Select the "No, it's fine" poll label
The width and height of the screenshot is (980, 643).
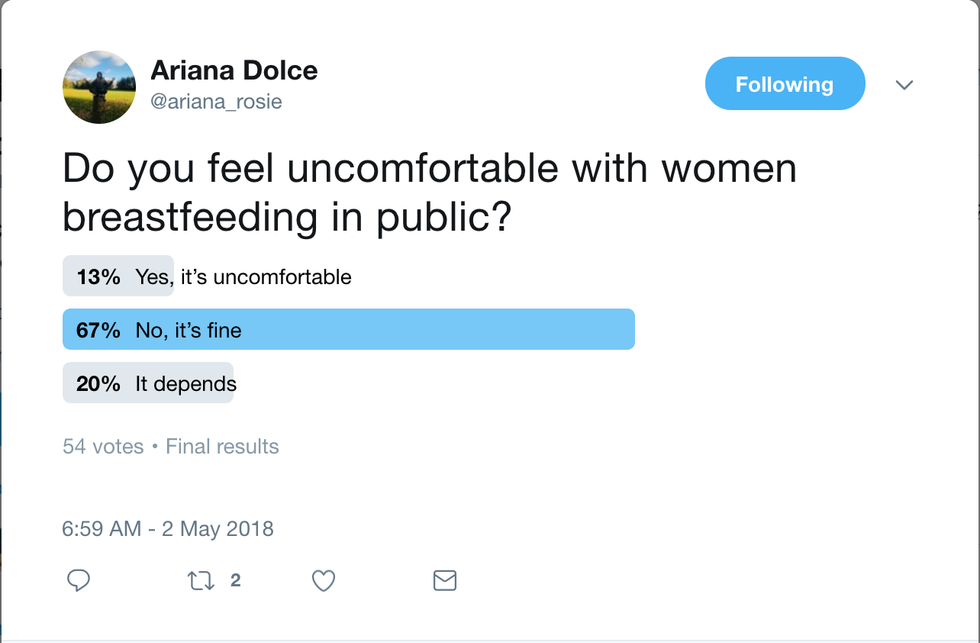(189, 330)
